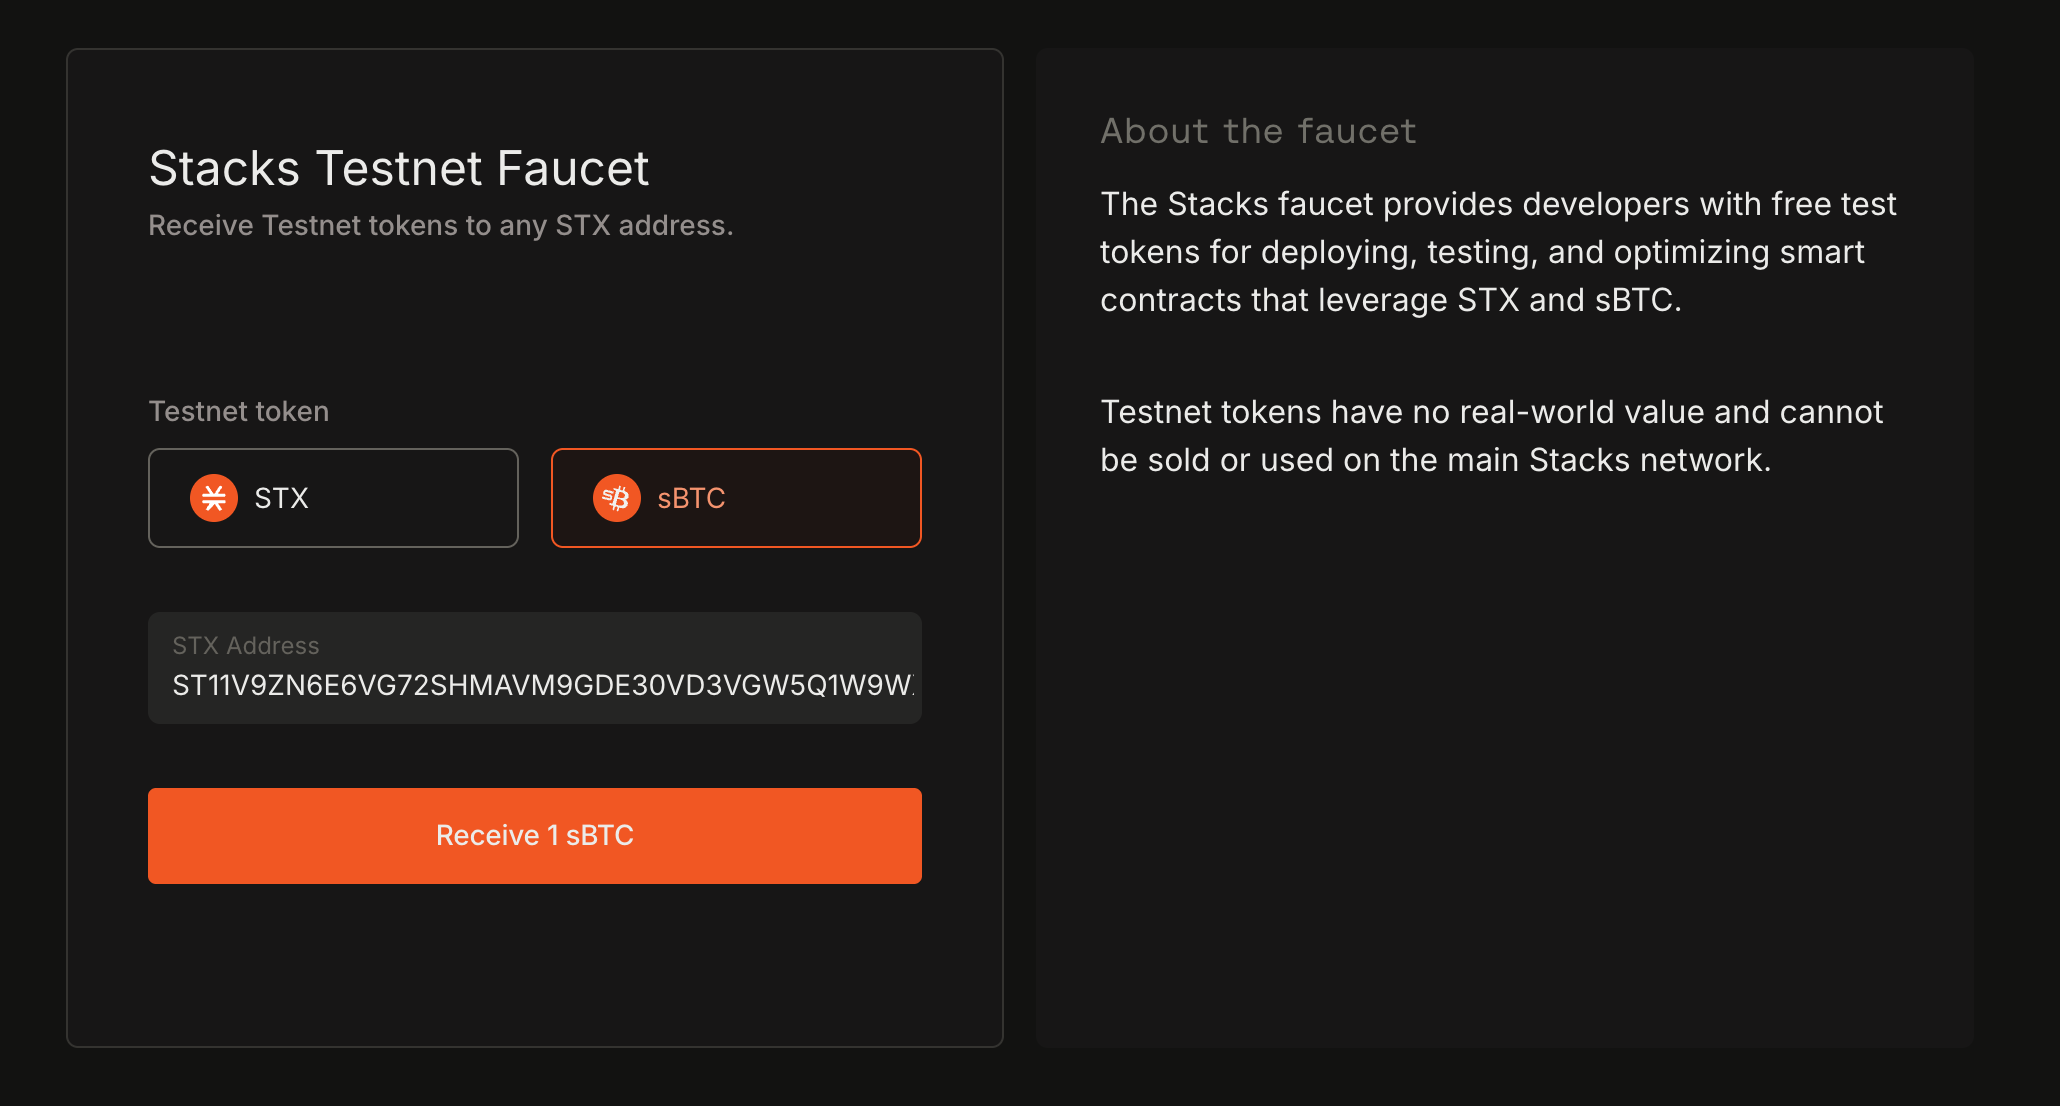Click the 'STX' text label in the unselected option
The height and width of the screenshot is (1106, 2060).
(281, 498)
